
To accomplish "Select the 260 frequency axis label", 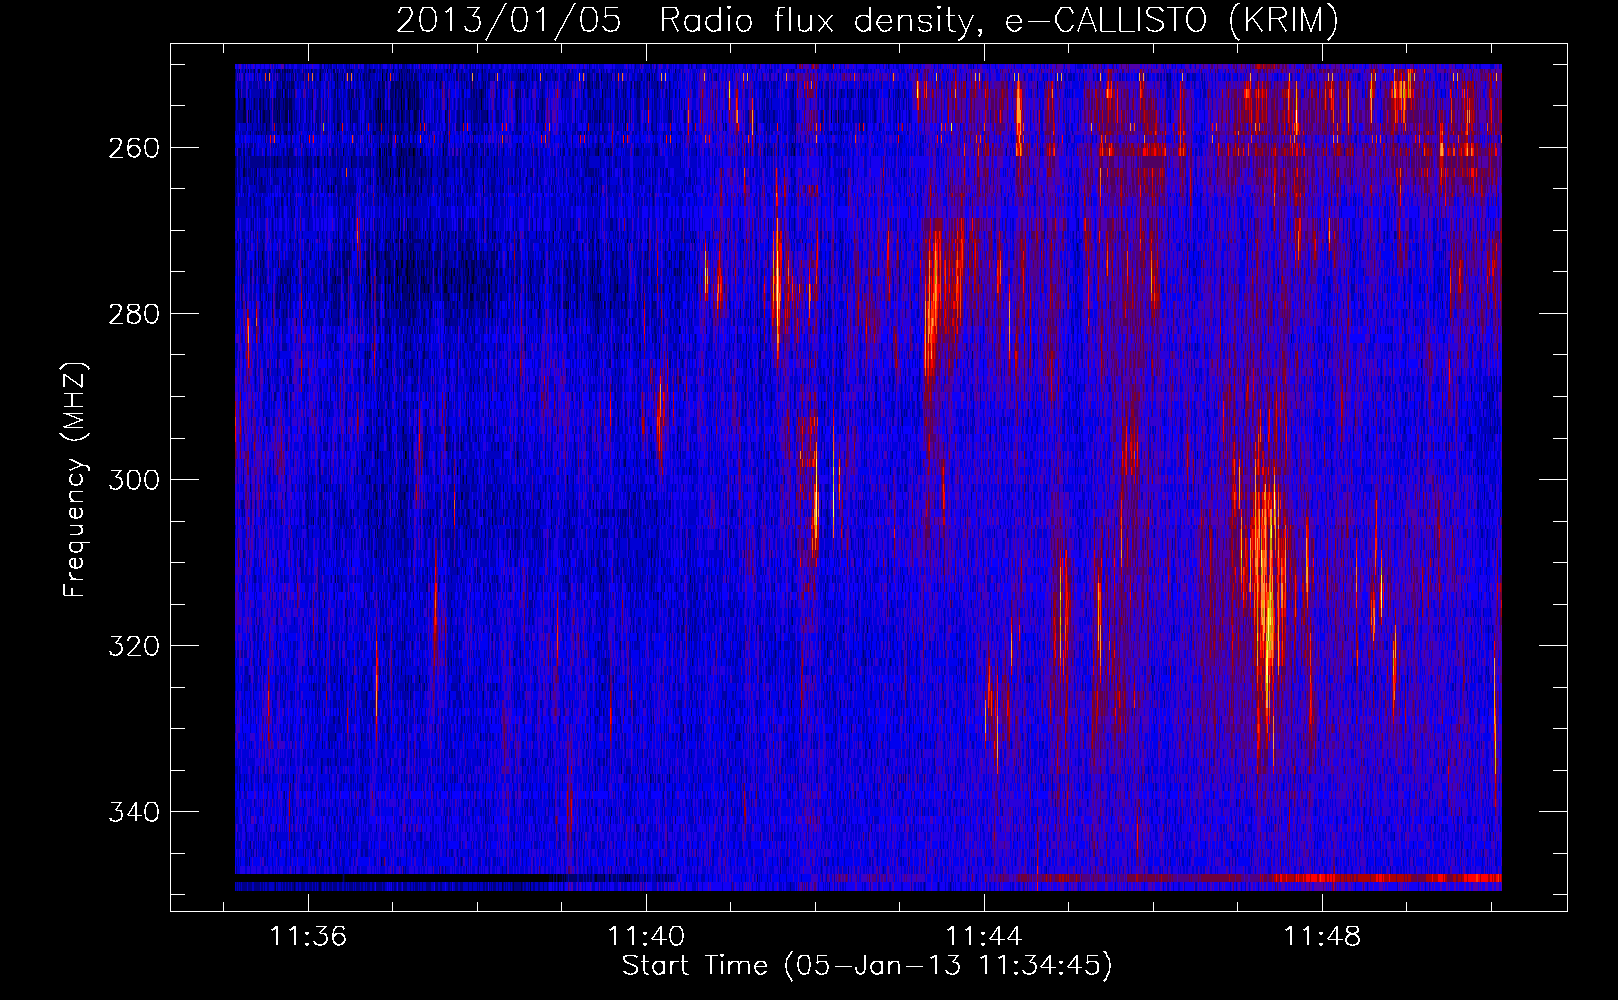I will (134, 148).
